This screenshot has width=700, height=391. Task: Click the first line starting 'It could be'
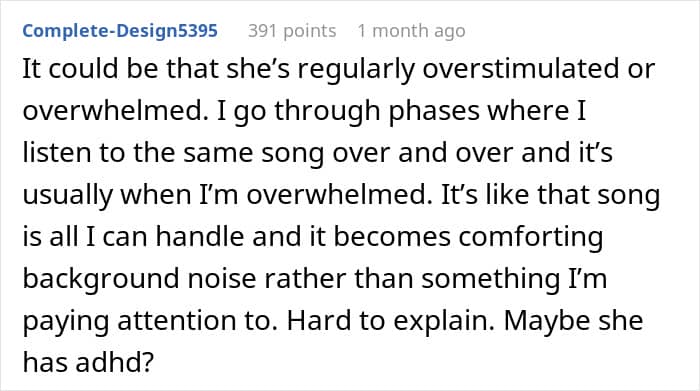(x=339, y=70)
